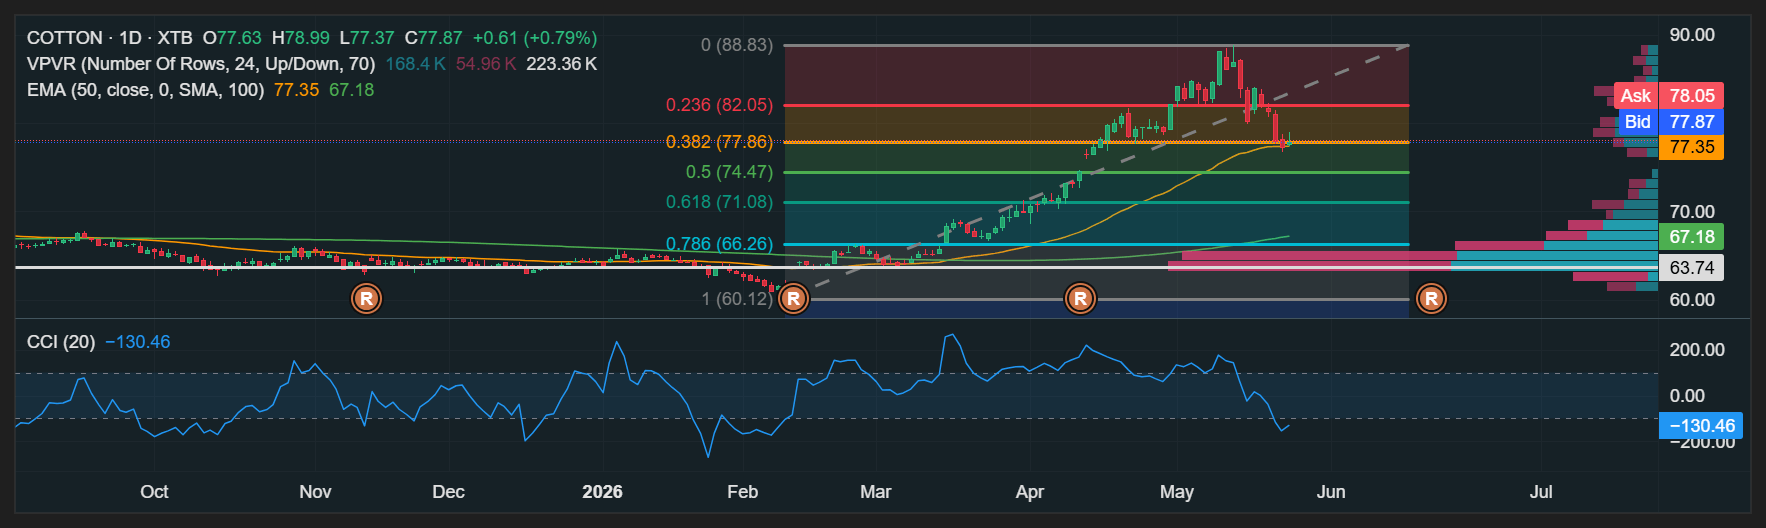
Task: Click the blue −130.46 CCI axis tag
Action: [1701, 426]
